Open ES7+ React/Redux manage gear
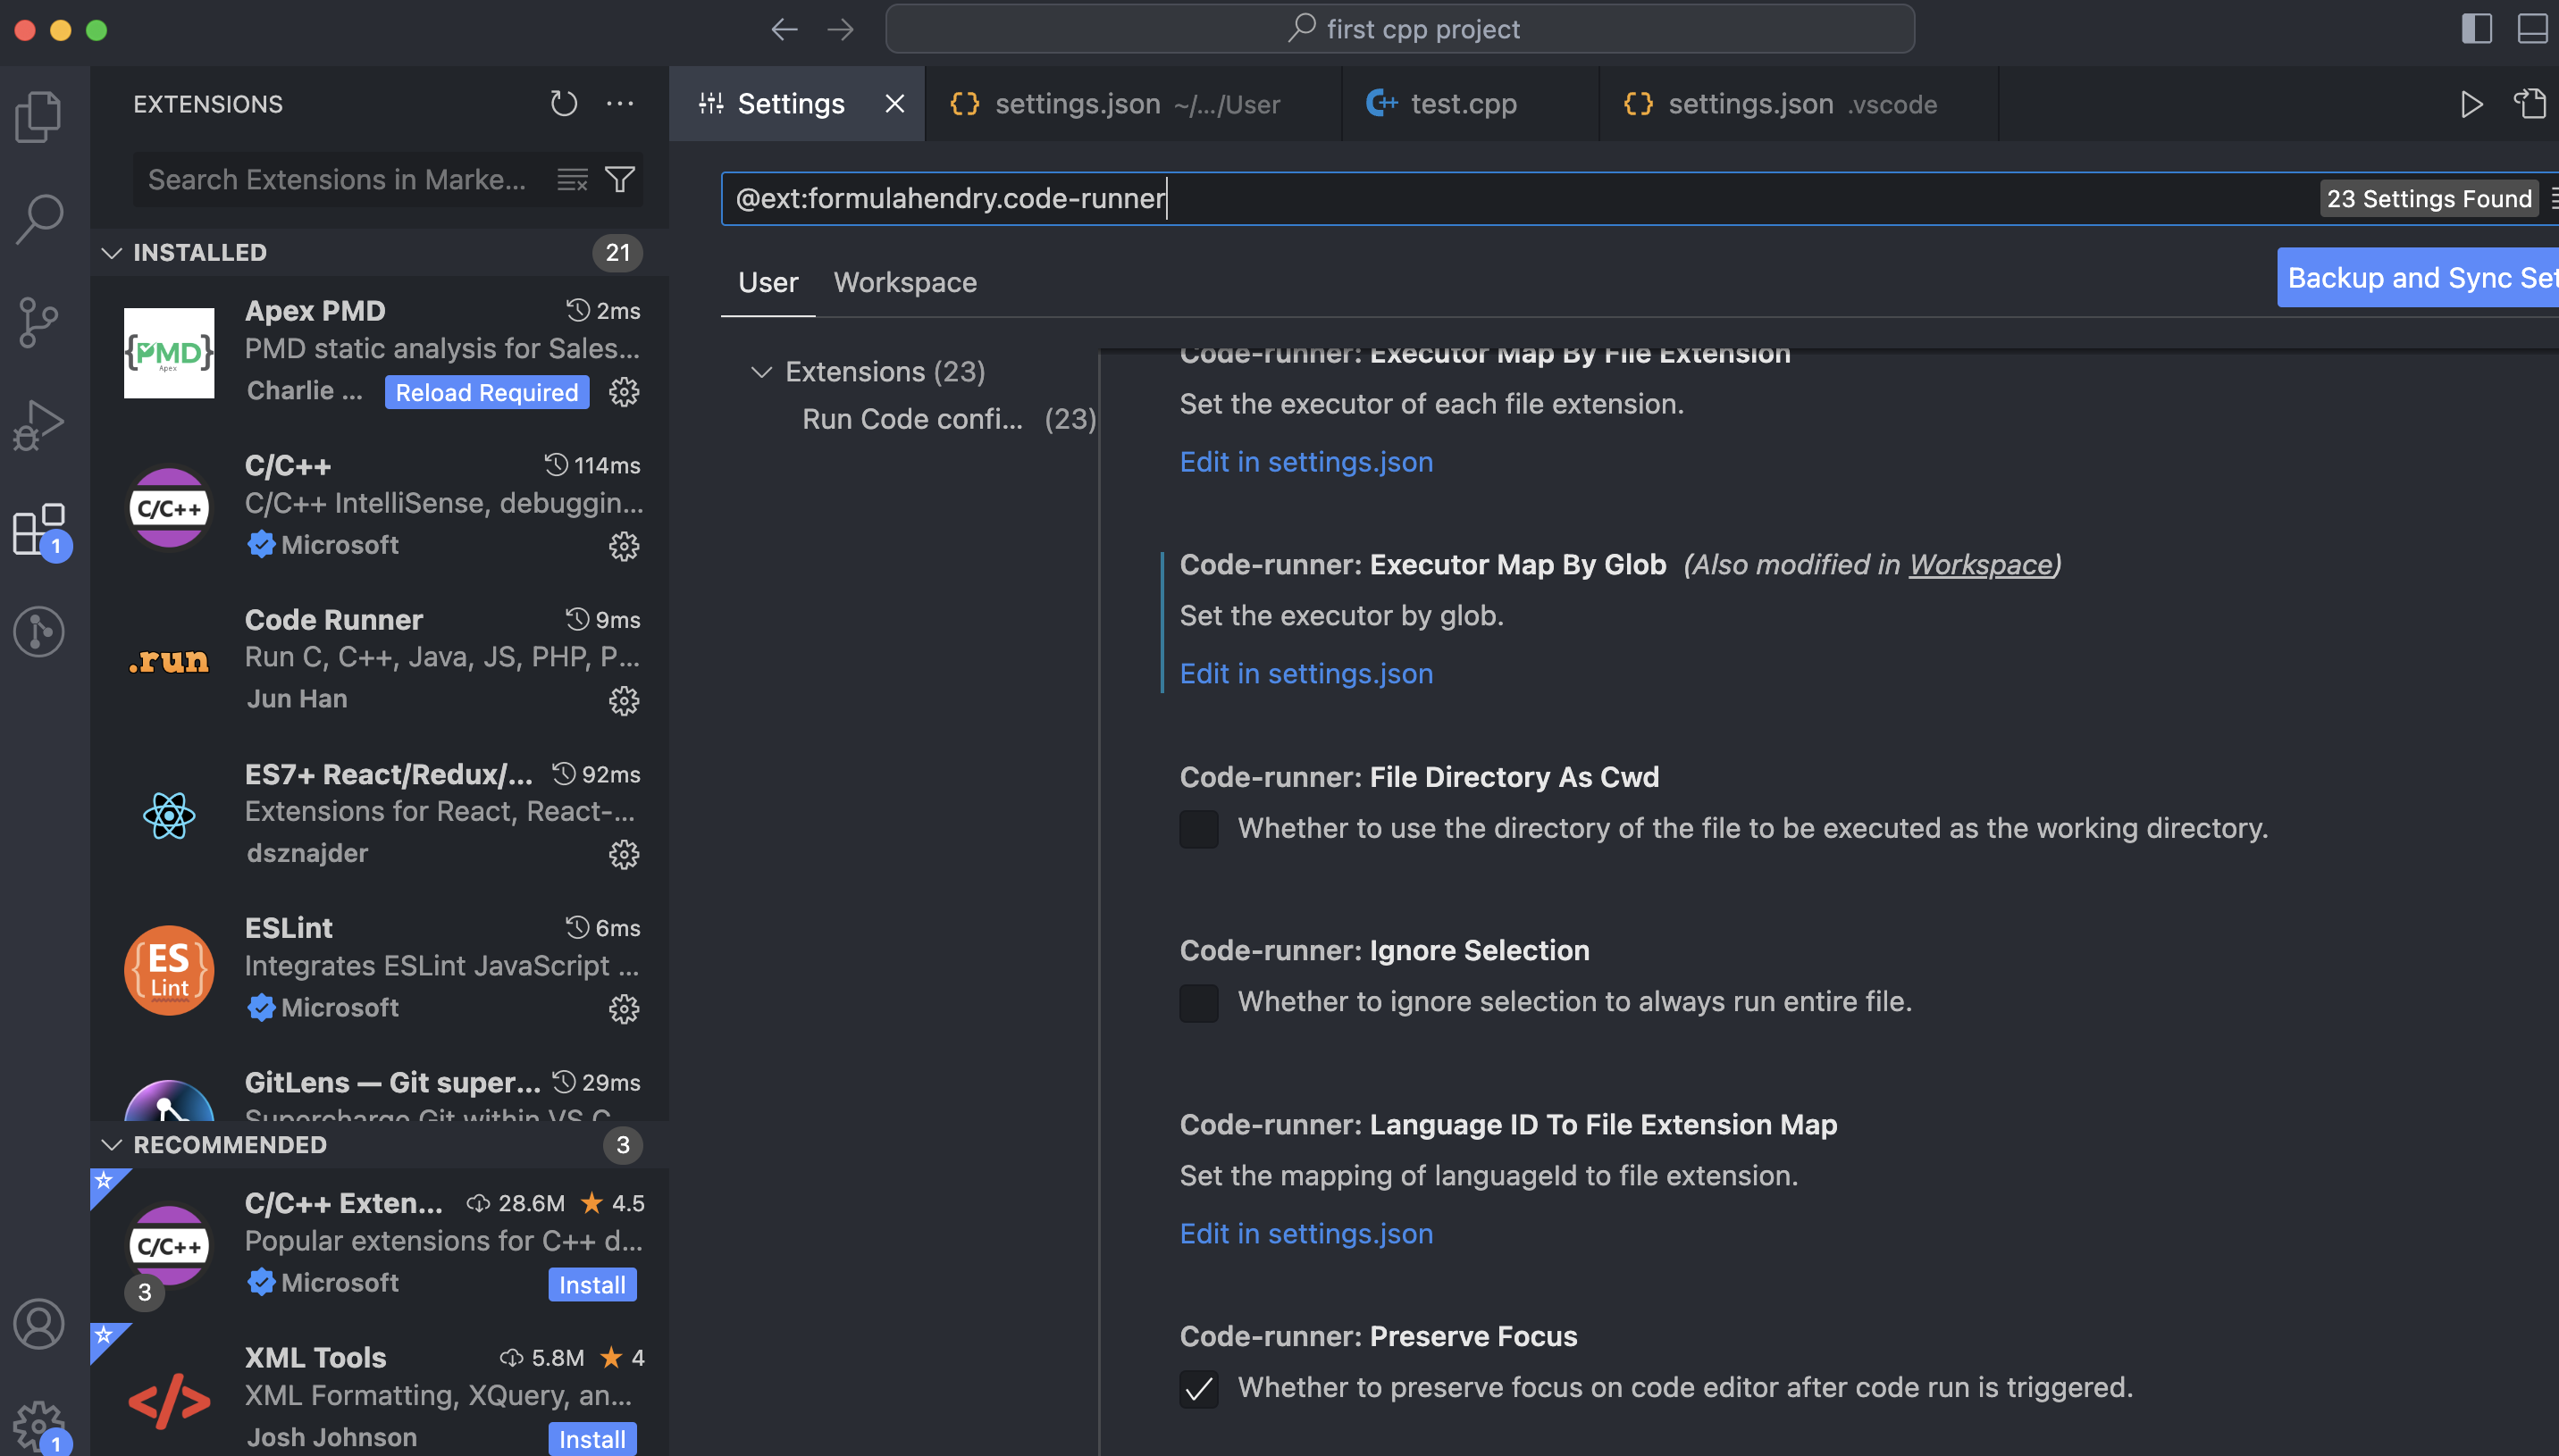 (x=624, y=854)
